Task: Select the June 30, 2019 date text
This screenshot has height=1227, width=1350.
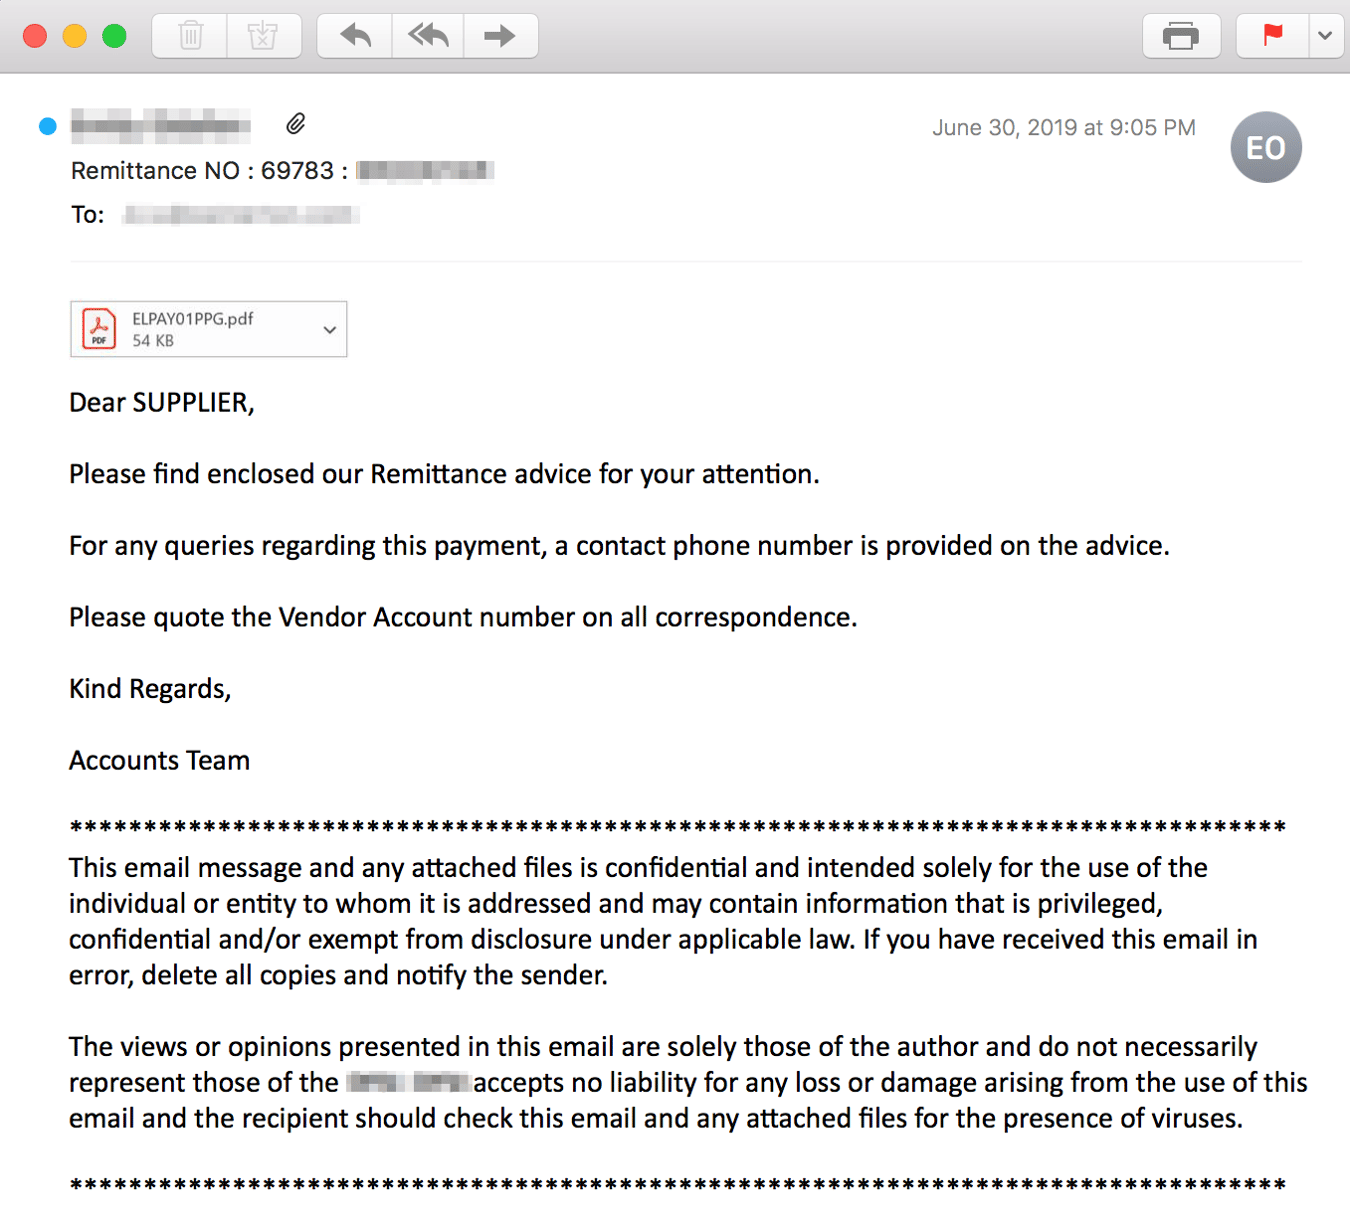Action: click(1063, 127)
